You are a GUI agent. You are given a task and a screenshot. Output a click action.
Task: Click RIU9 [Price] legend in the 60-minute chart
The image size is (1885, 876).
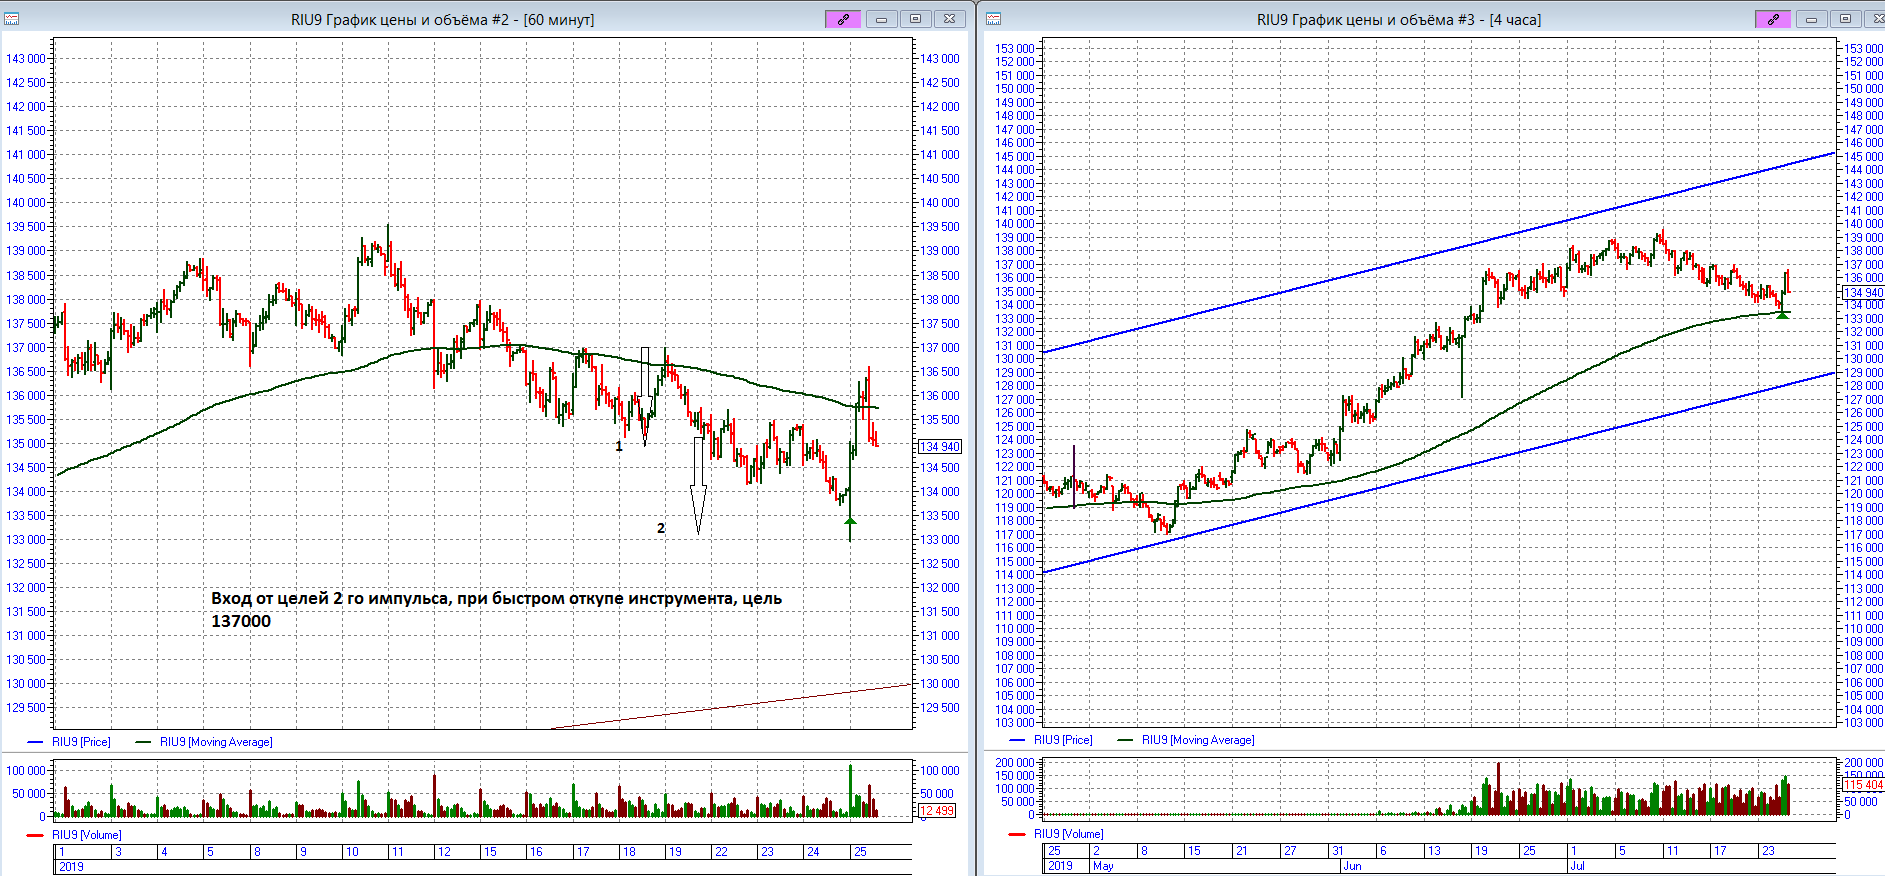[x=81, y=742]
